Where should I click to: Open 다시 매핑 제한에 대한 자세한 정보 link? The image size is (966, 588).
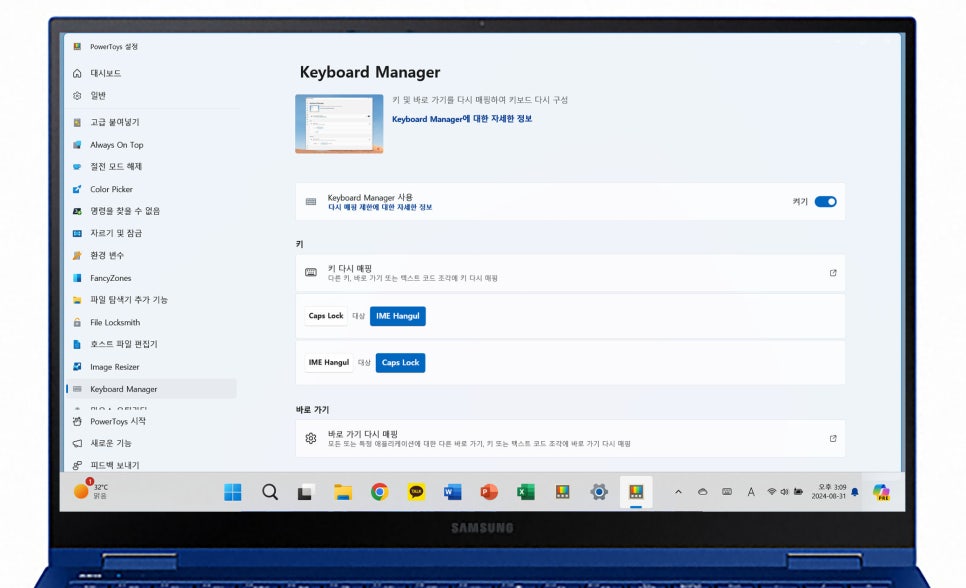(x=380, y=208)
